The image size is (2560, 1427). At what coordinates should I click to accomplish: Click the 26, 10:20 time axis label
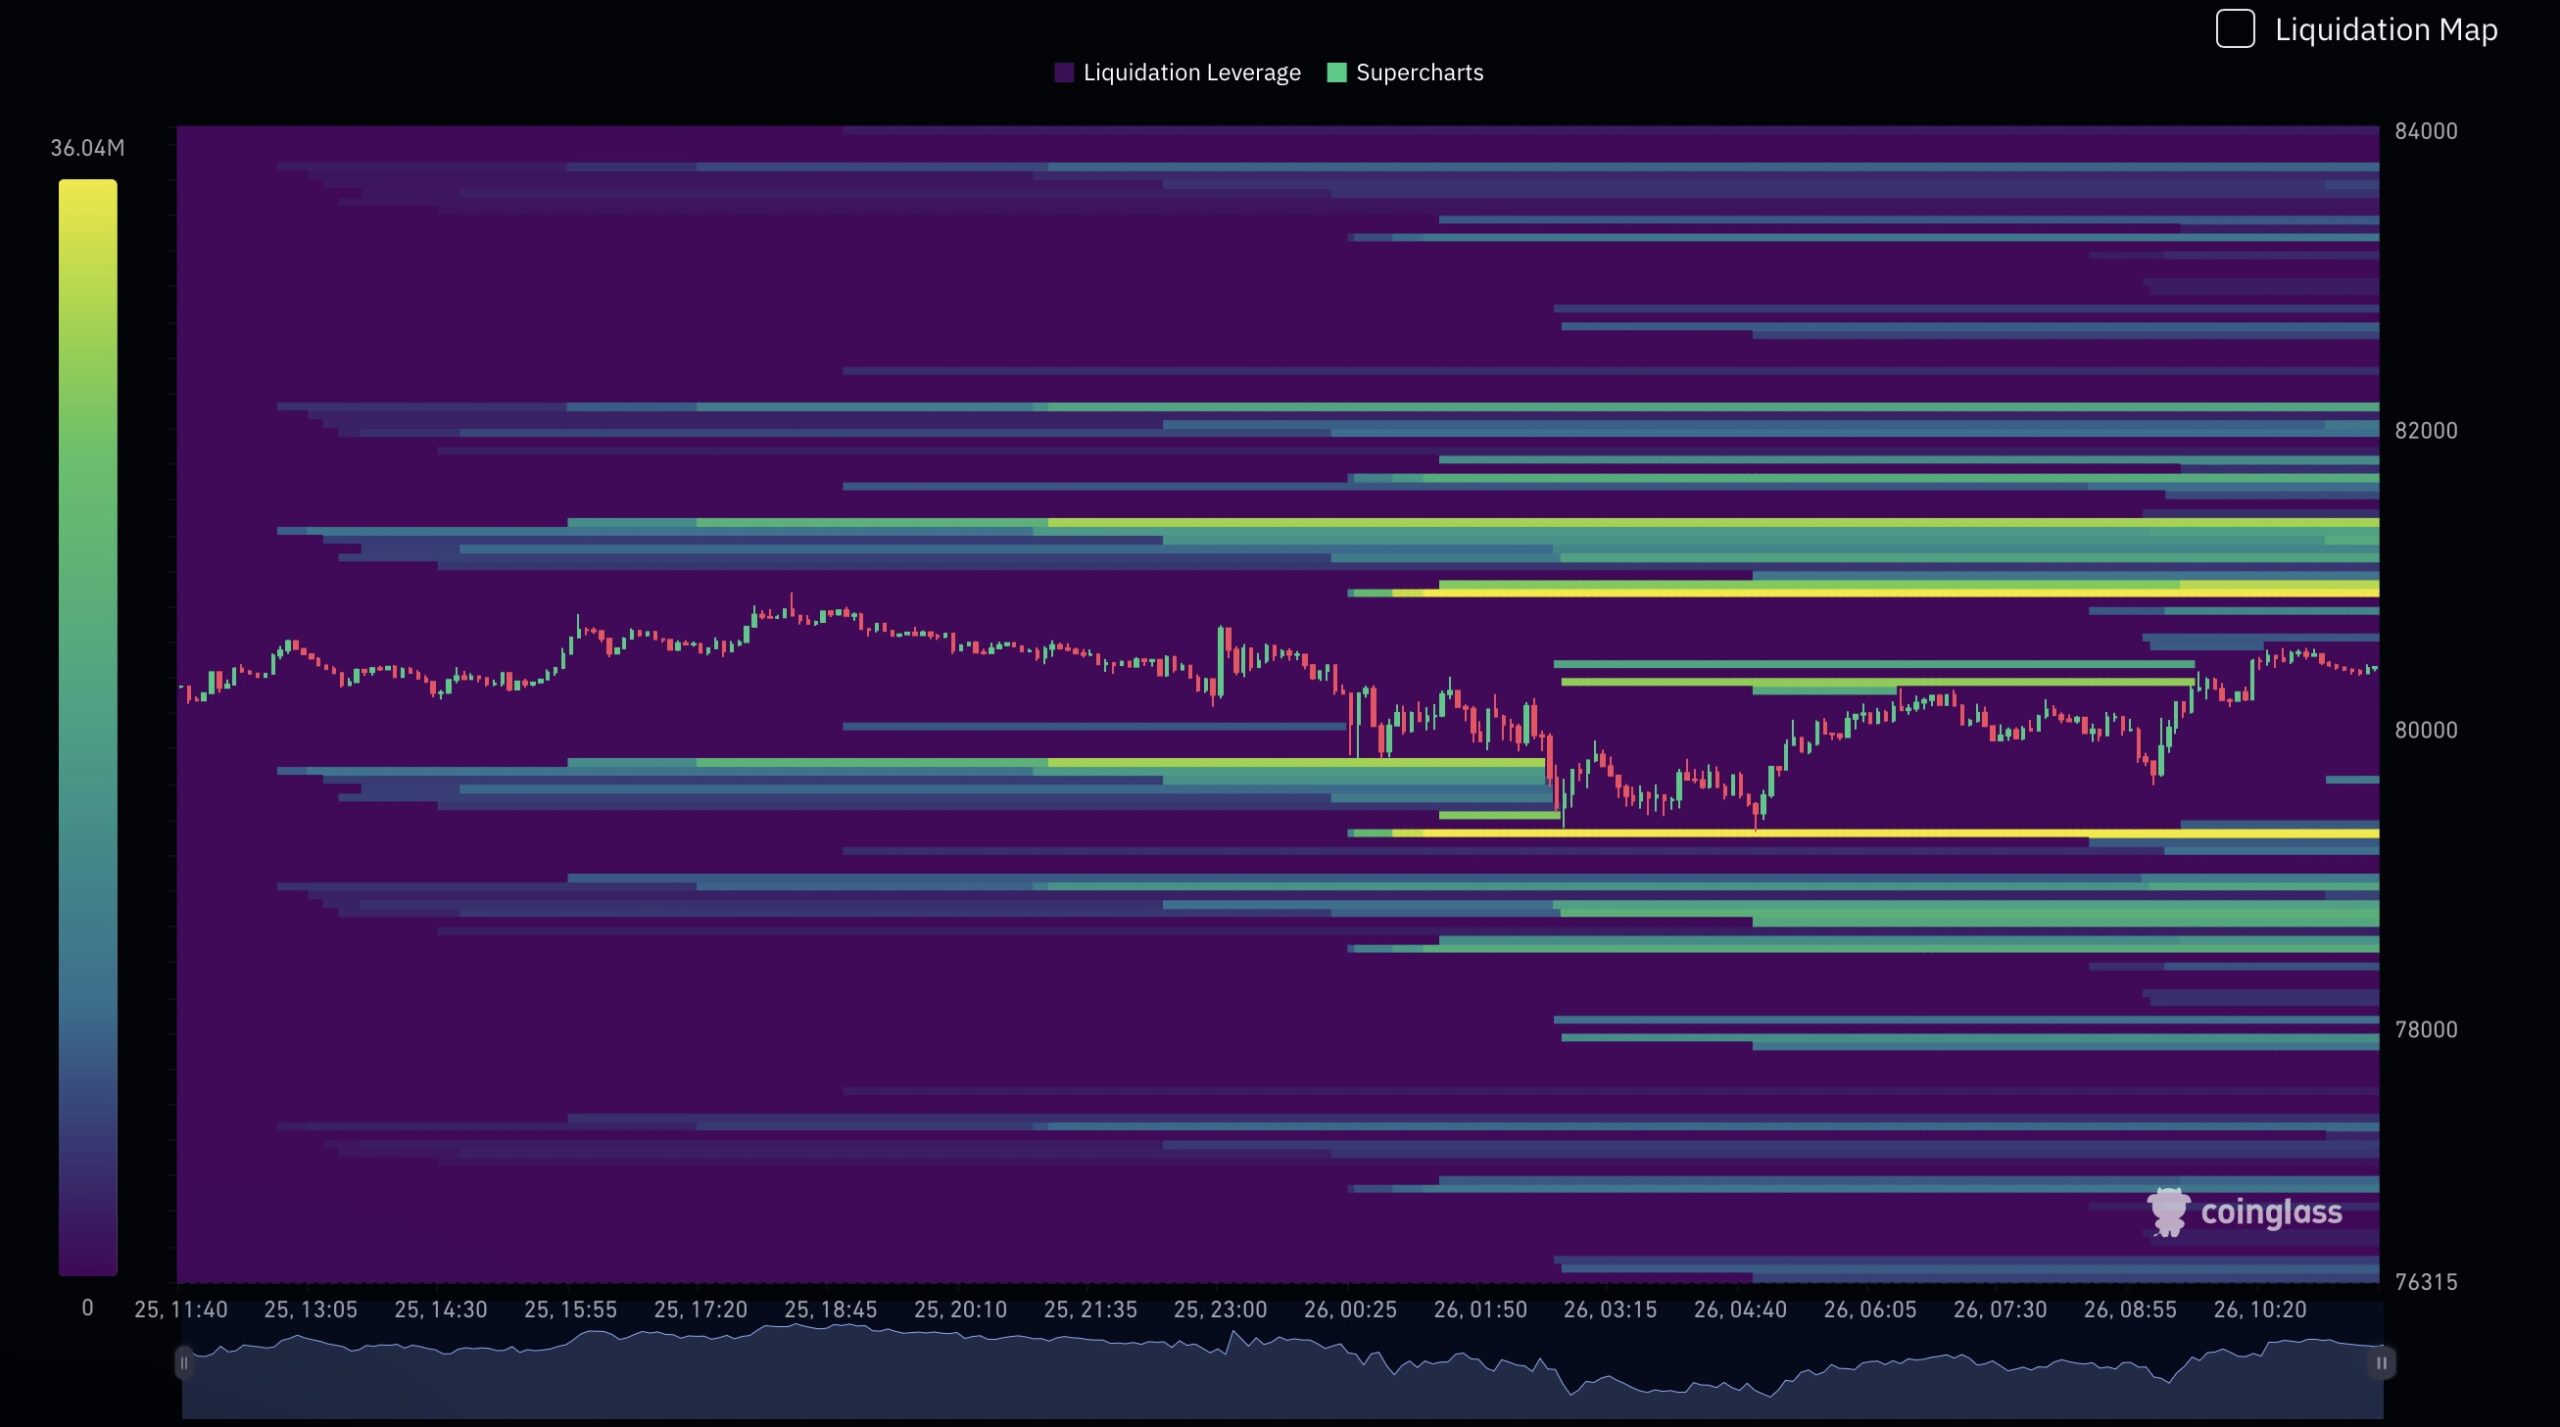click(x=2261, y=1310)
